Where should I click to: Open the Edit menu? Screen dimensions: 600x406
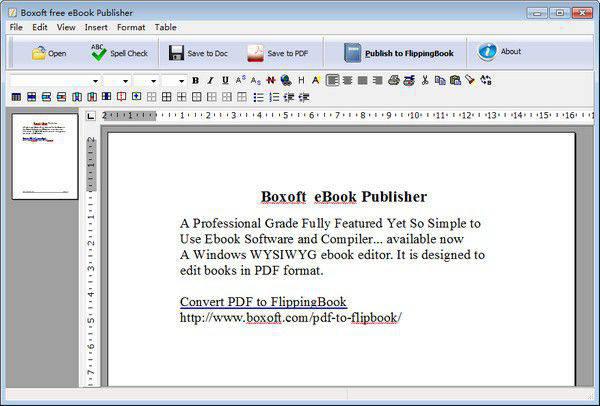click(40, 27)
